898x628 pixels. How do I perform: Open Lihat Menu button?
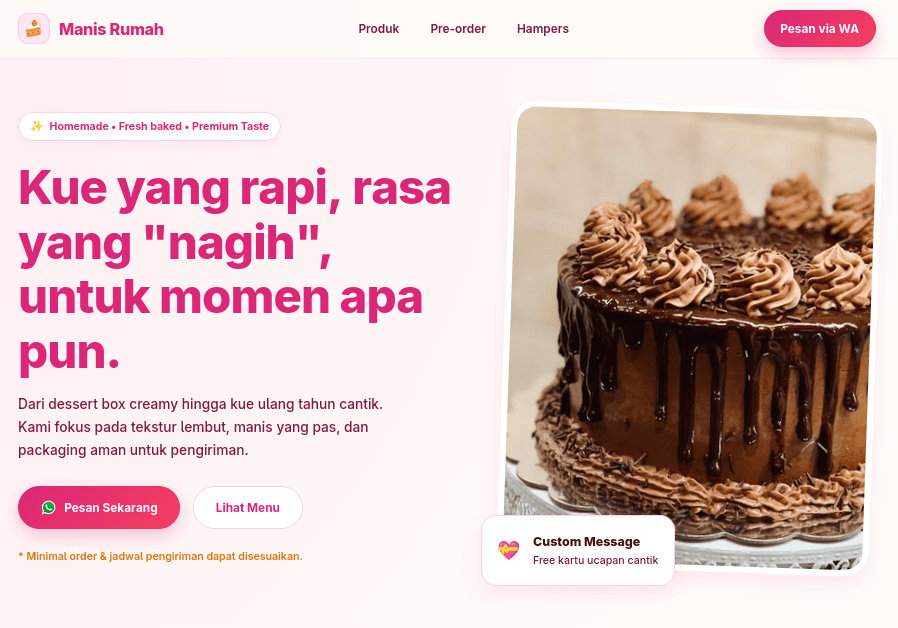247,508
